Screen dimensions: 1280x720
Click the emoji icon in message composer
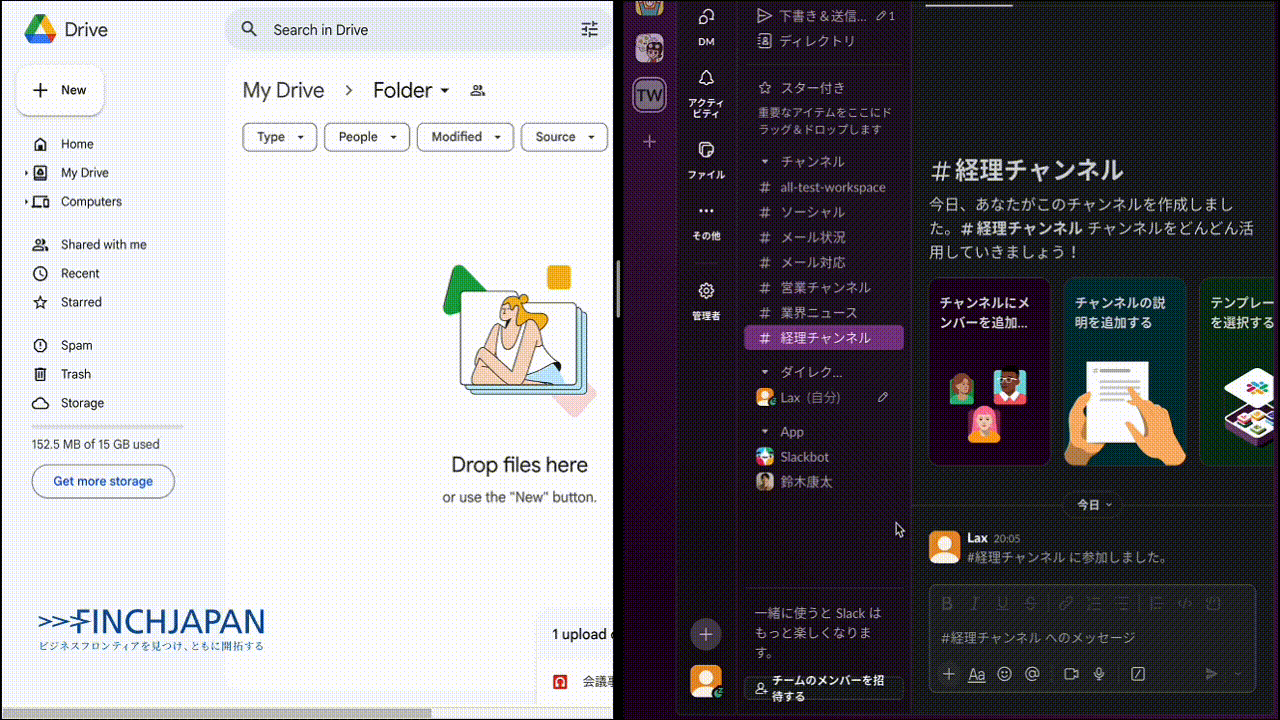coord(1005,674)
